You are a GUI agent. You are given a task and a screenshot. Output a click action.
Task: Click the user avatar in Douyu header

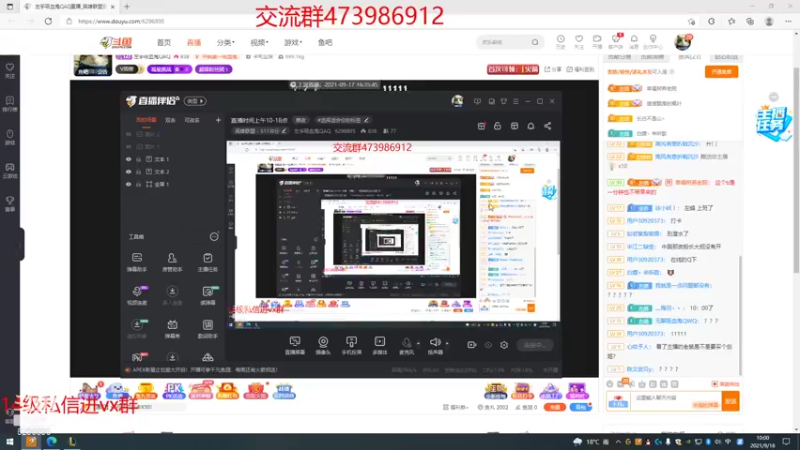click(682, 42)
